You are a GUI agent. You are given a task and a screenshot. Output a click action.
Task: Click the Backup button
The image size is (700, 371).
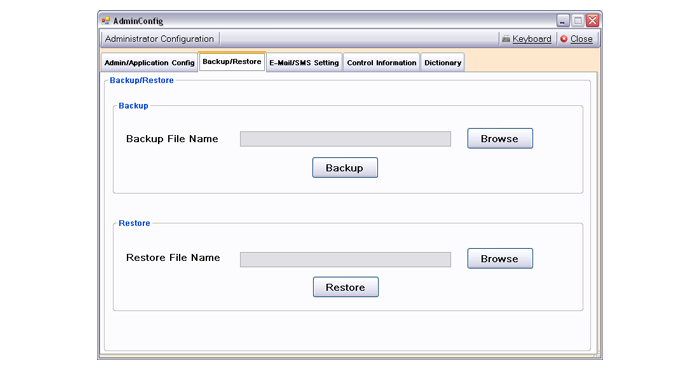click(x=345, y=167)
